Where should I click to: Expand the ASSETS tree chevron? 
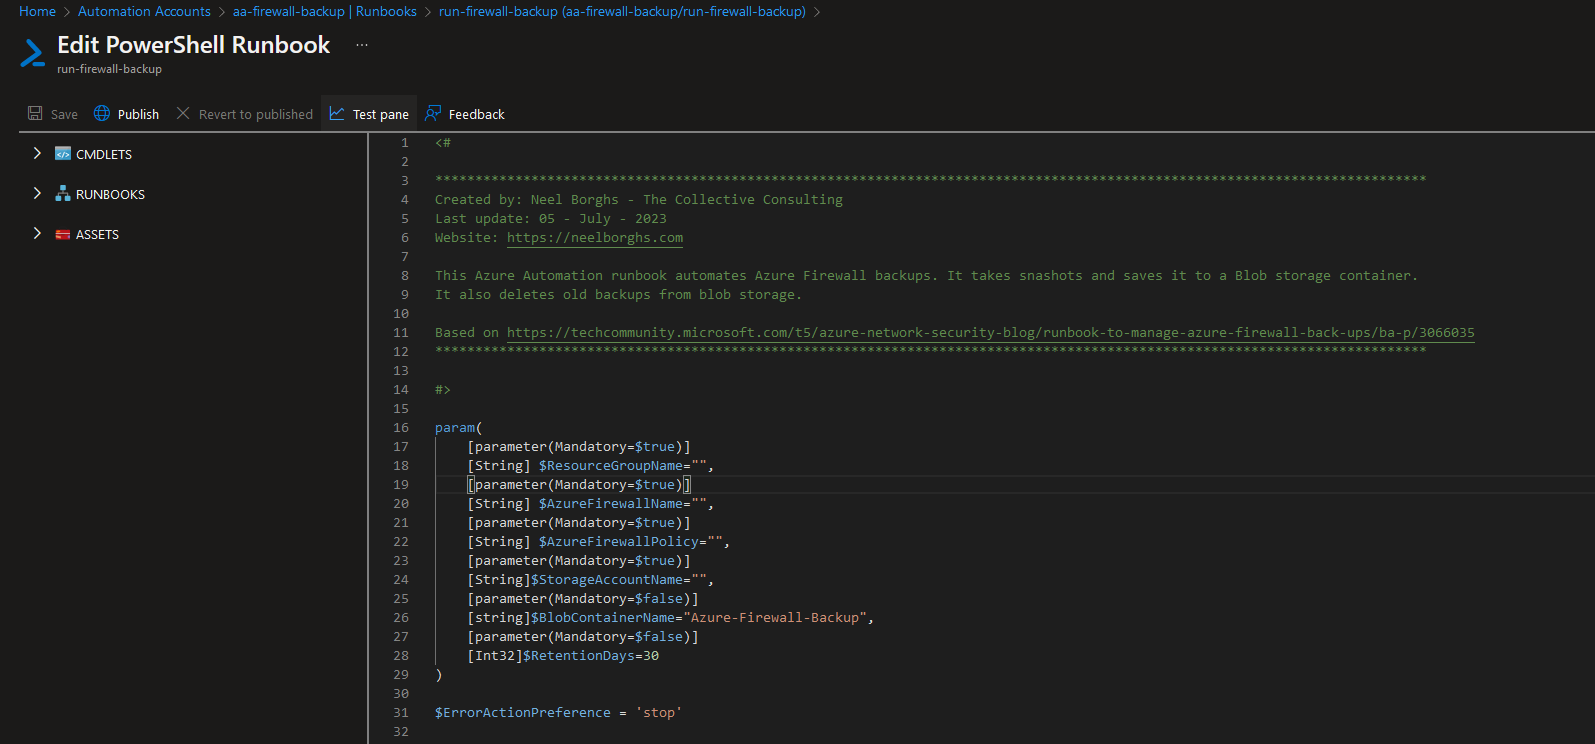[37, 233]
